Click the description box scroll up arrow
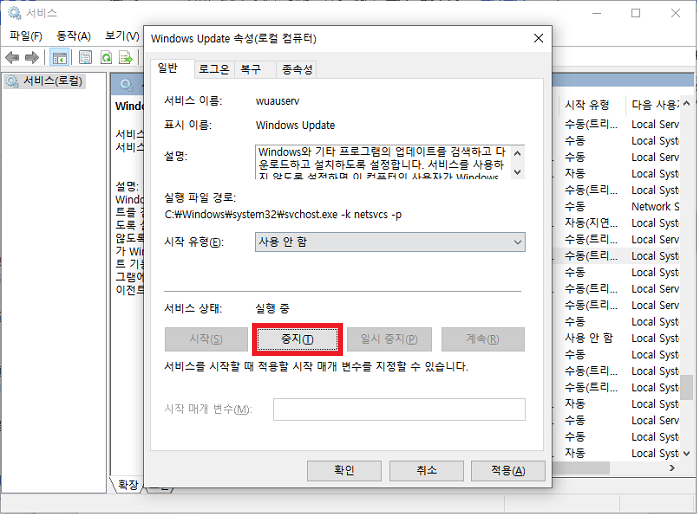Screen dimensions: 697x514 pos(517,153)
